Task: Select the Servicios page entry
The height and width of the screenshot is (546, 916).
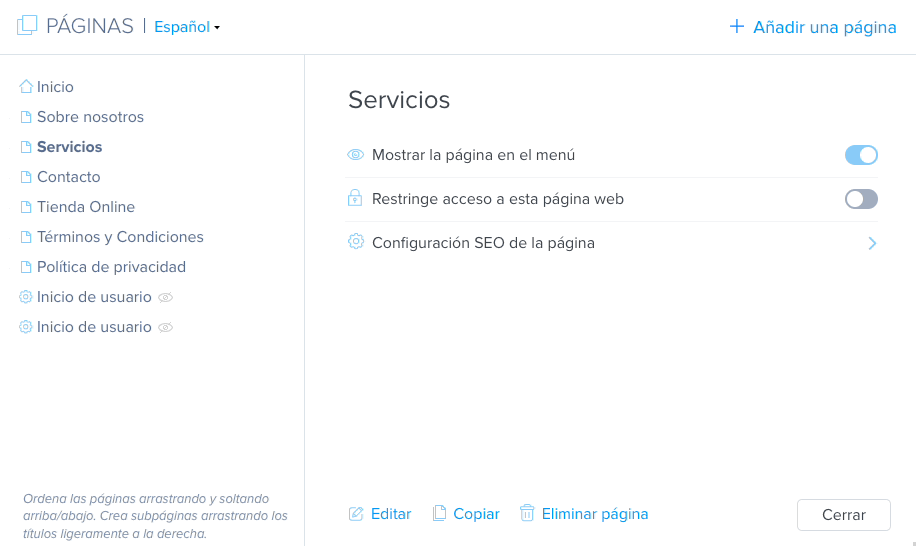Action: (70, 147)
